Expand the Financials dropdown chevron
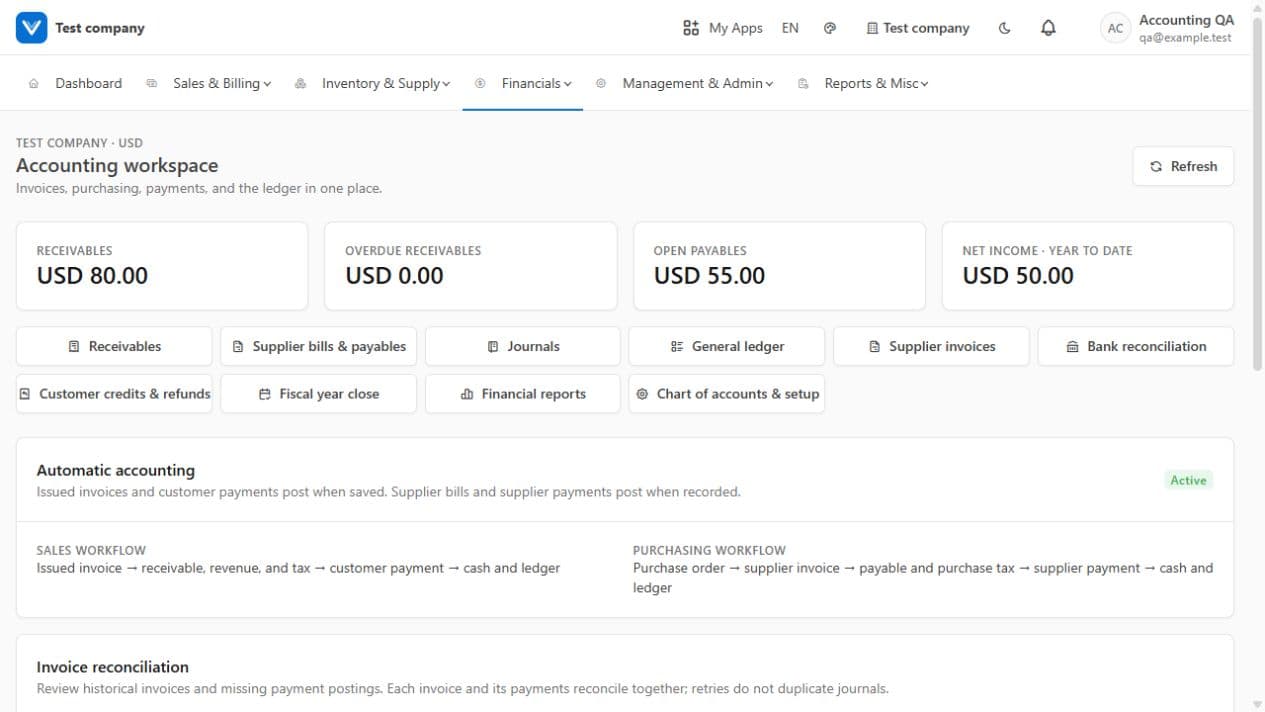1265x712 pixels. (x=568, y=84)
